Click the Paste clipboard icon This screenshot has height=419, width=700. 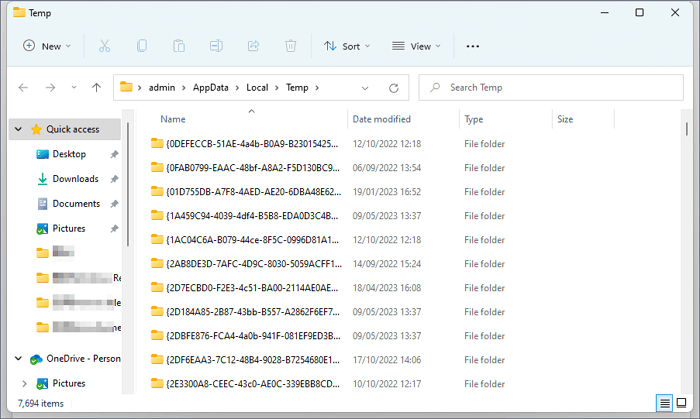click(179, 46)
